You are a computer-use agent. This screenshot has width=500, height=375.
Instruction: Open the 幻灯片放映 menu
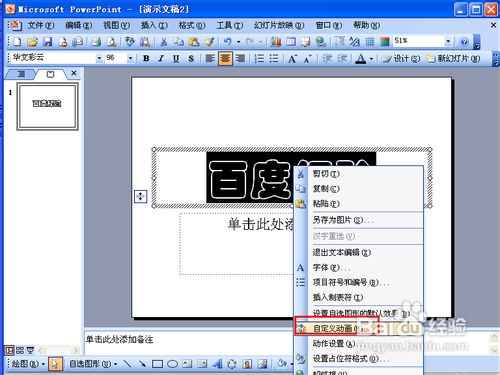[x=279, y=25]
